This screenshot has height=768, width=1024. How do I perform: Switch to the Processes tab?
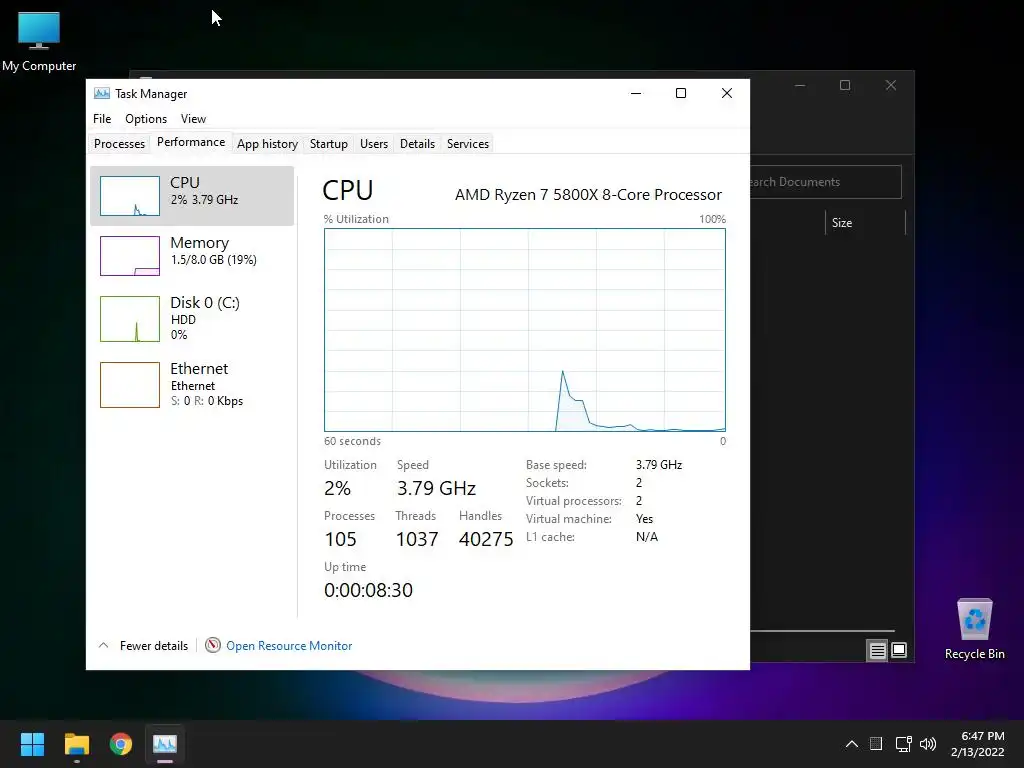(x=120, y=144)
